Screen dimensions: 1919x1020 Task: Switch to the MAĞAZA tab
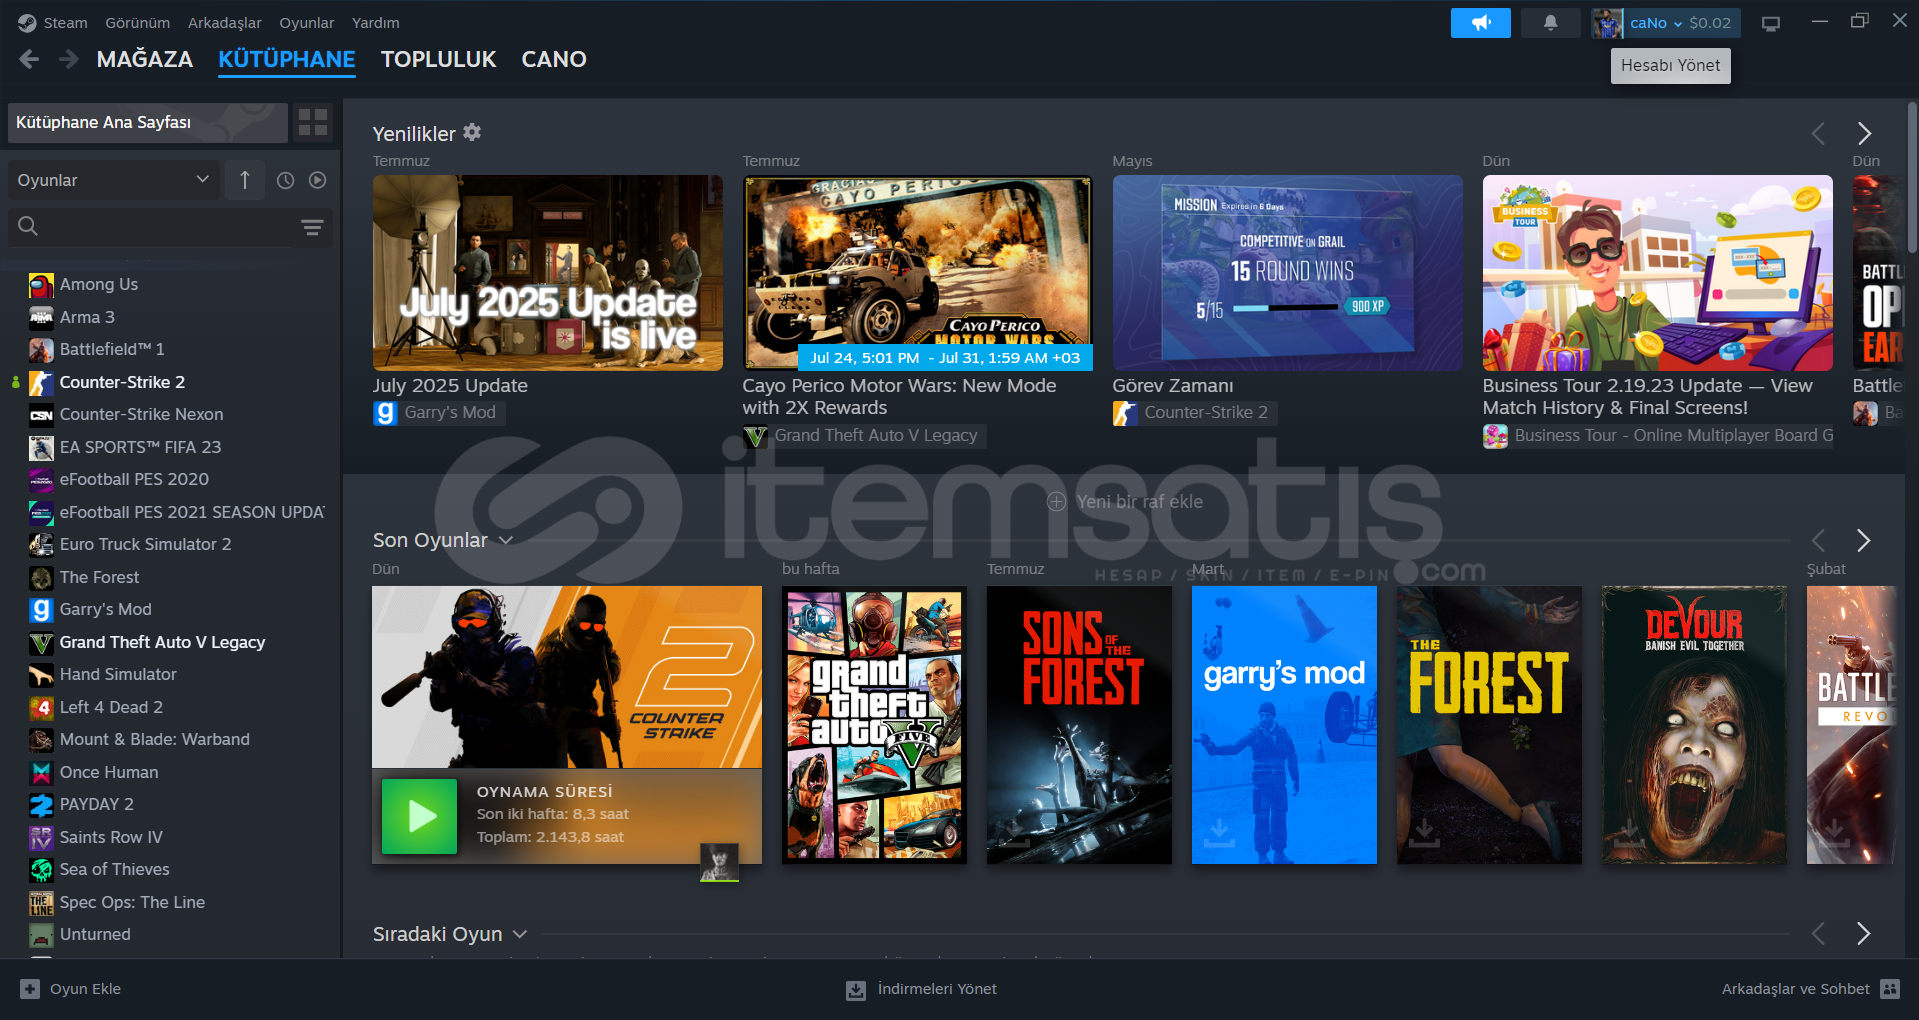pos(145,59)
